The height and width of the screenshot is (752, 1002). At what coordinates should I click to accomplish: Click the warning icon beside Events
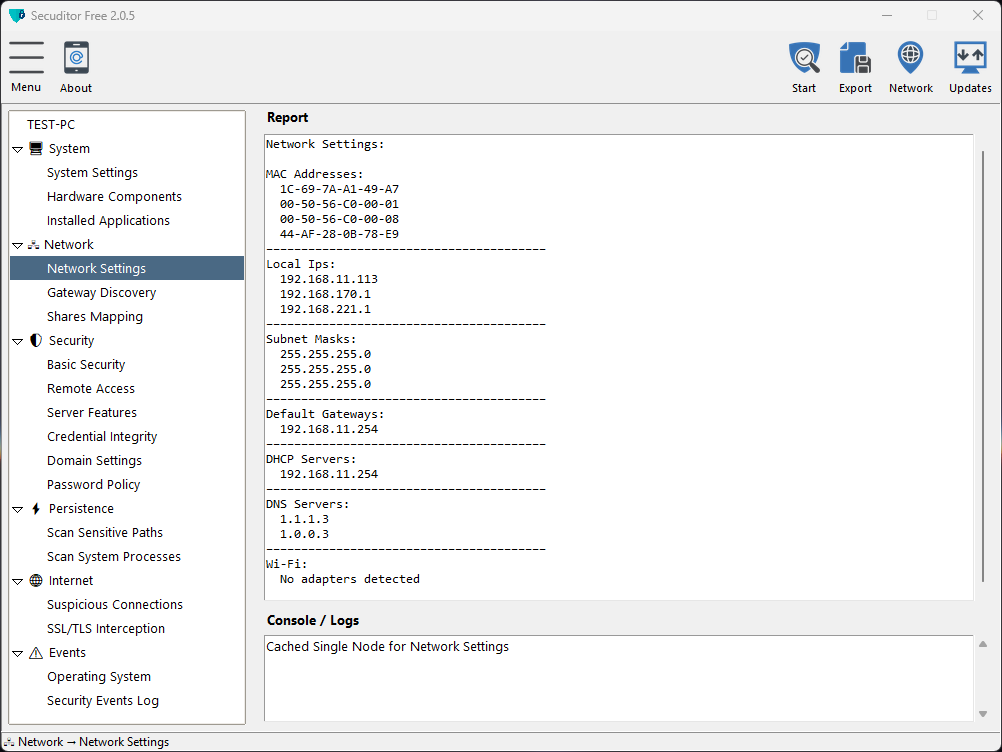(36, 653)
